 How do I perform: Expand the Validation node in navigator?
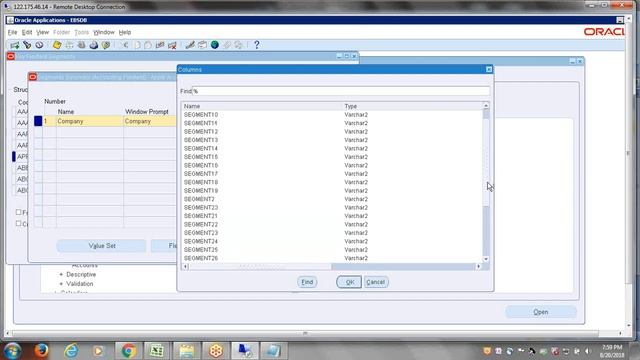click(61, 284)
